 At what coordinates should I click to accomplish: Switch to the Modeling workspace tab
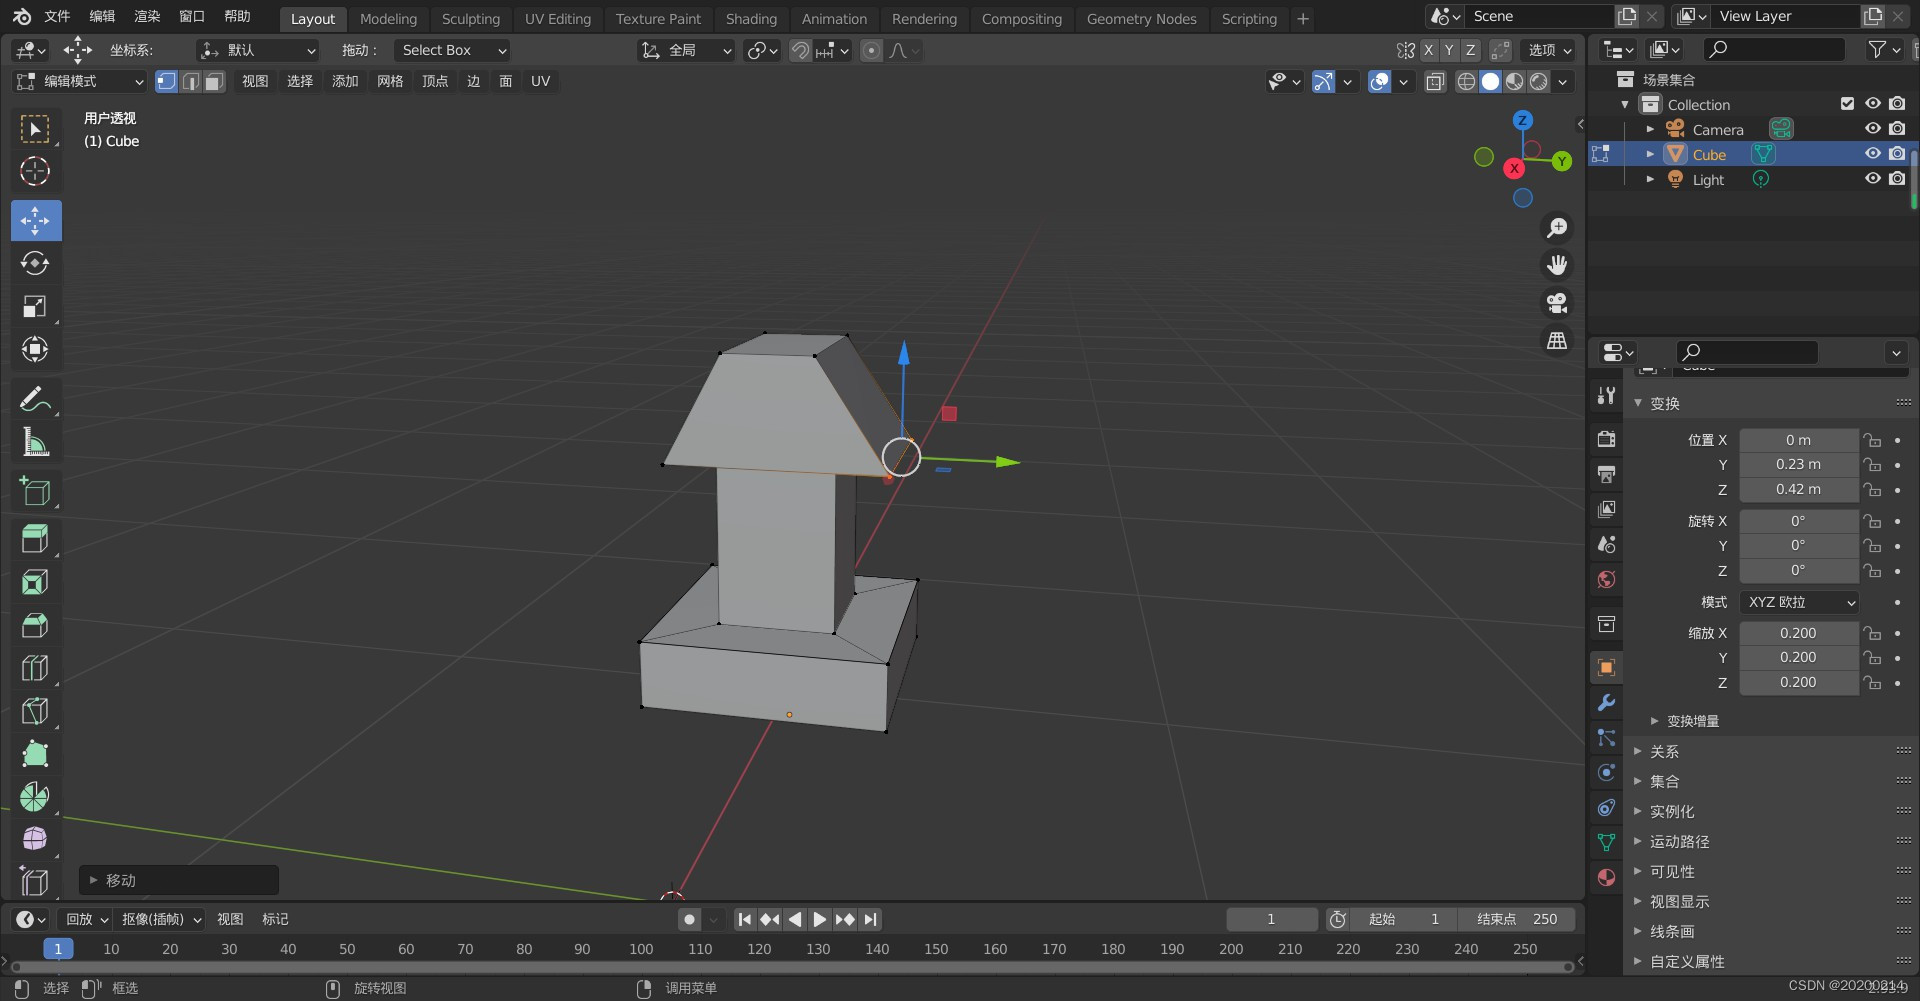pyautogui.click(x=388, y=18)
